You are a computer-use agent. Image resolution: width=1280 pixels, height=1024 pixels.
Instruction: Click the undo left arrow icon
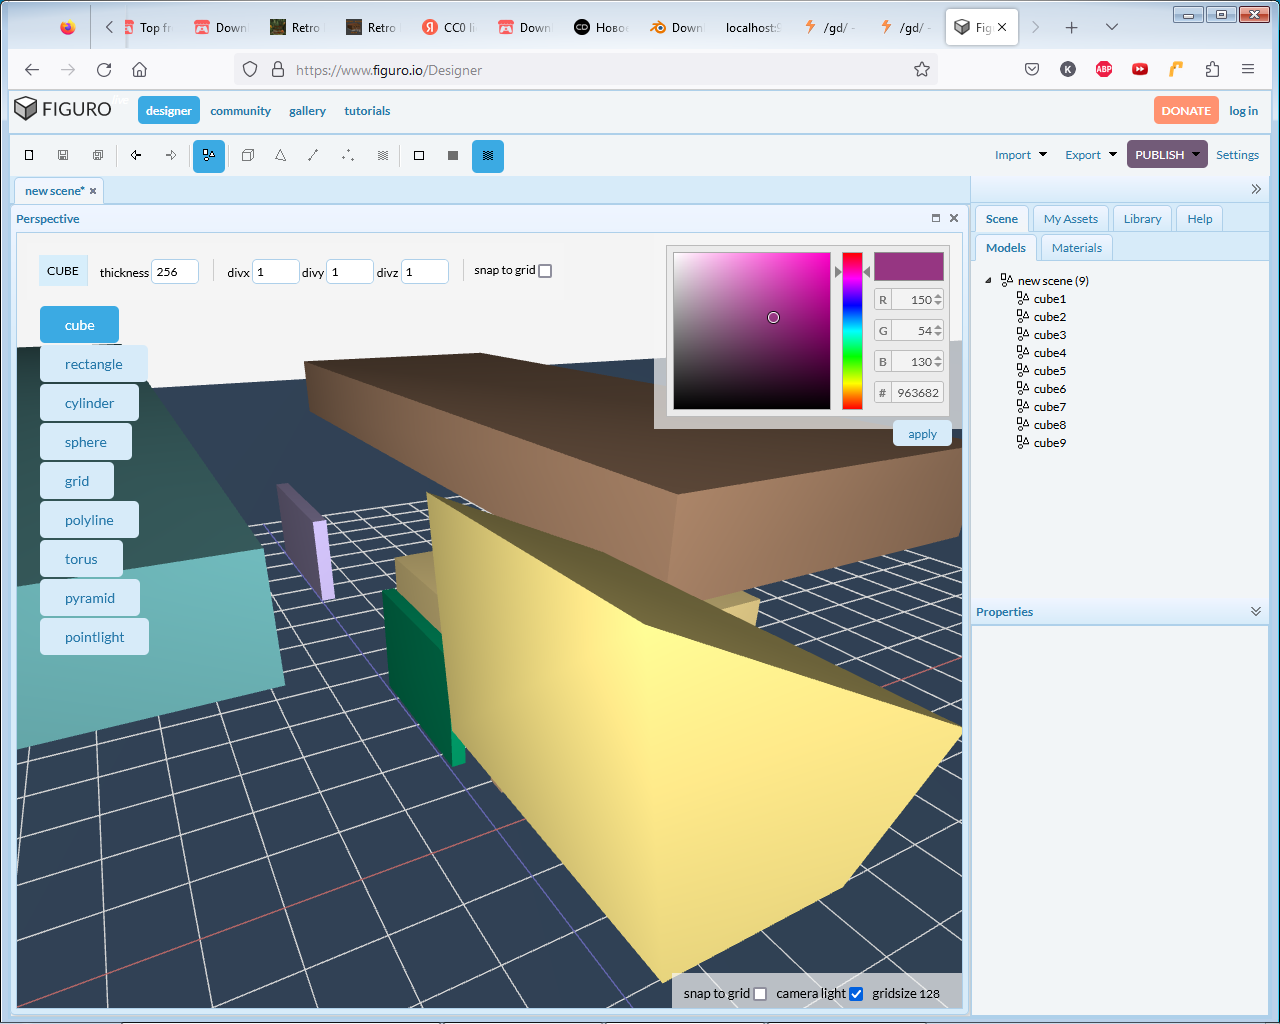pyautogui.click(x=136, y=155)
